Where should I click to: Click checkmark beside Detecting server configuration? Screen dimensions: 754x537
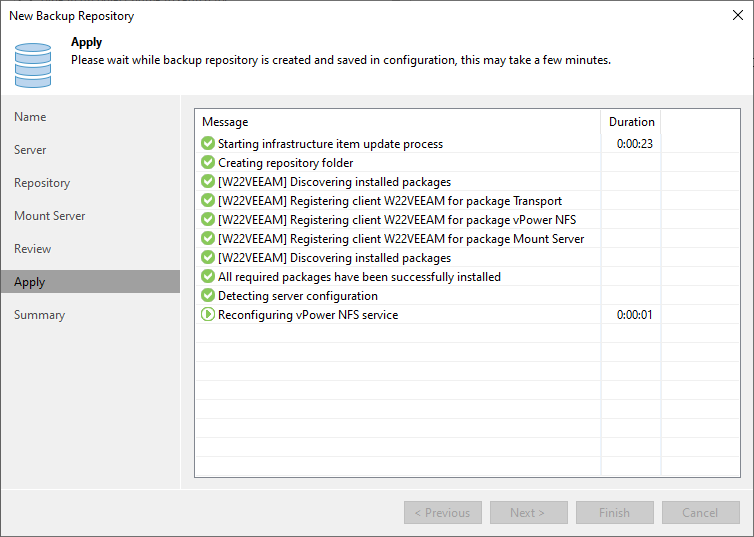coord(208,295)
